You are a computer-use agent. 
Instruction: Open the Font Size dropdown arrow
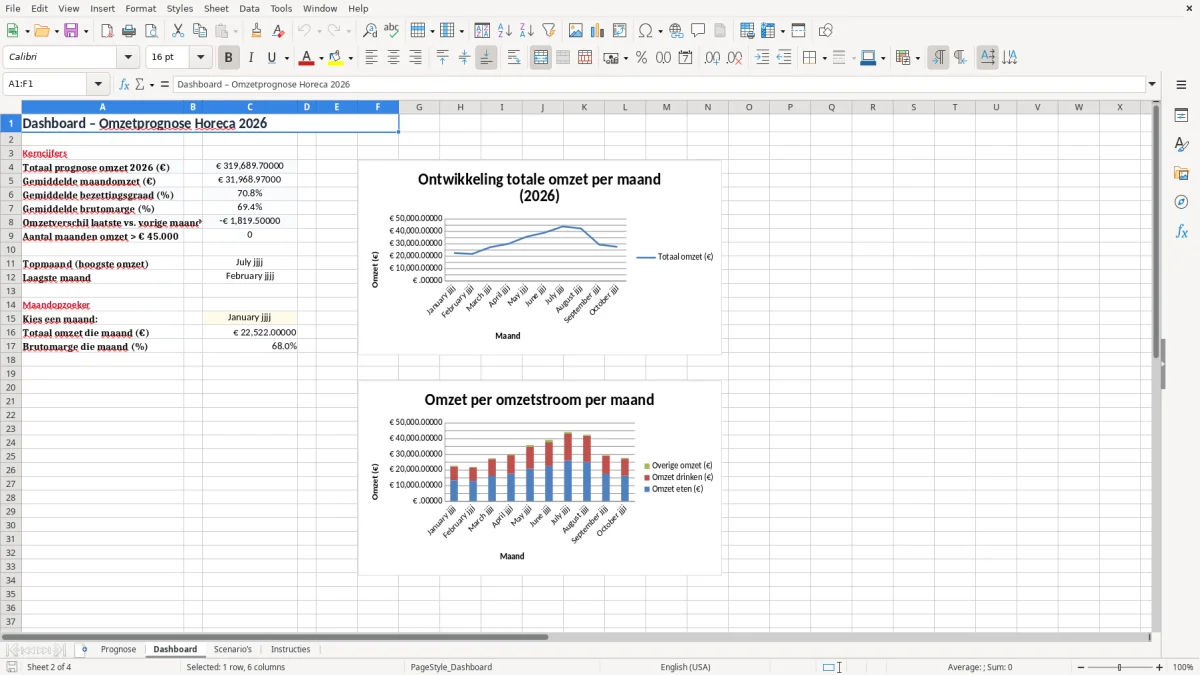click(x=201, y=58)
